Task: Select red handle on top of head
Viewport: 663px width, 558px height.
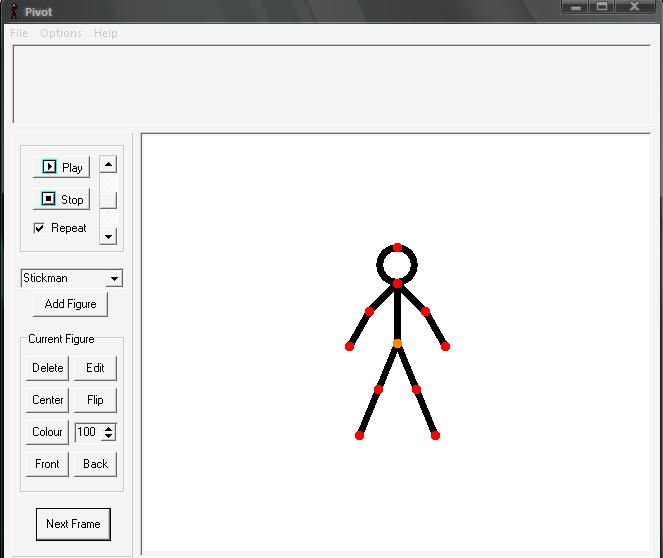Action: pos(397,247)
